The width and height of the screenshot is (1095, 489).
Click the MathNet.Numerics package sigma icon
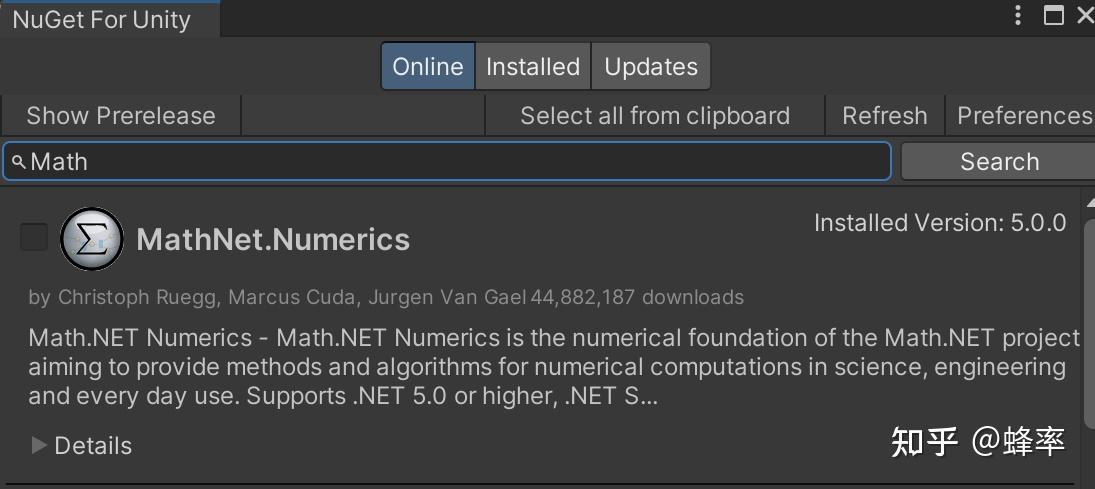click(x=92, y=240)
